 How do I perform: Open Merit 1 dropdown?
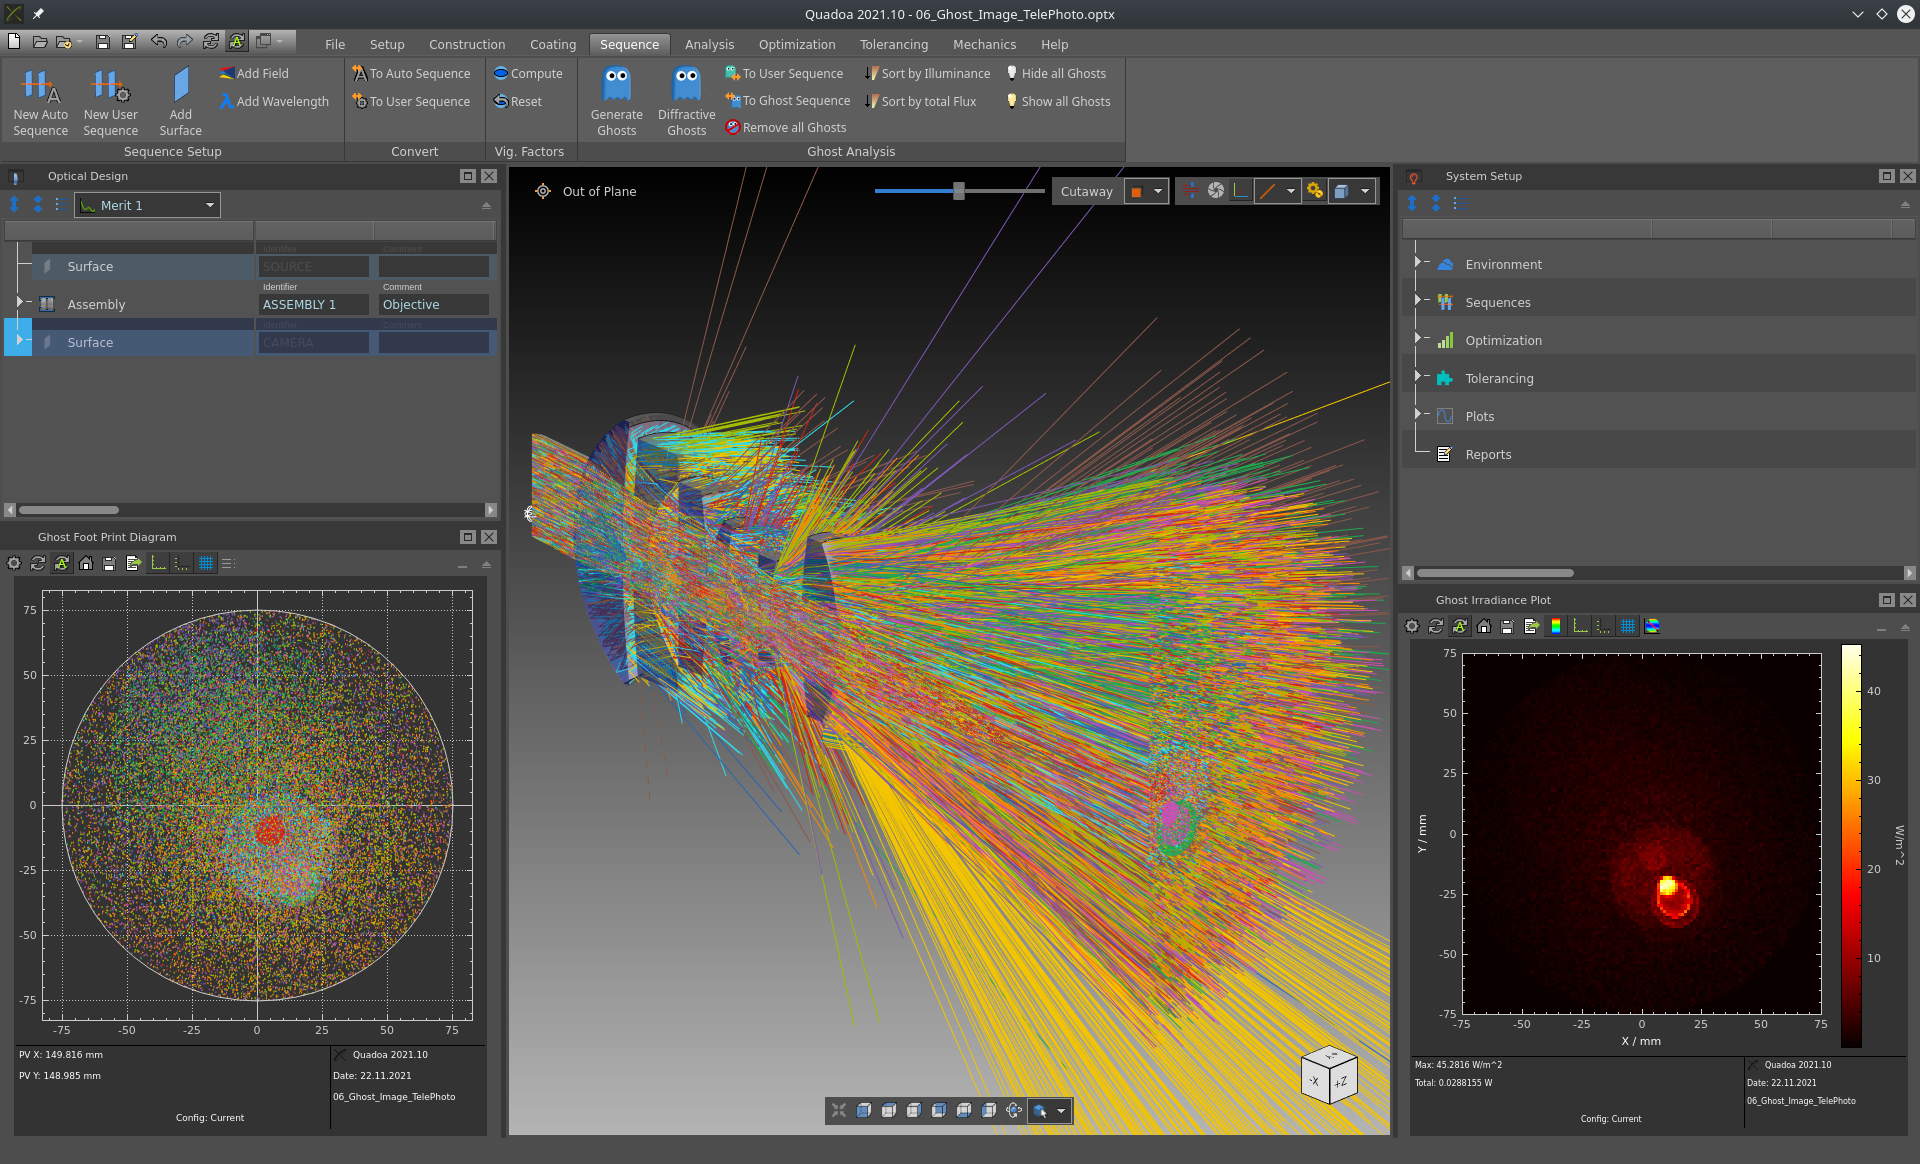148,205
